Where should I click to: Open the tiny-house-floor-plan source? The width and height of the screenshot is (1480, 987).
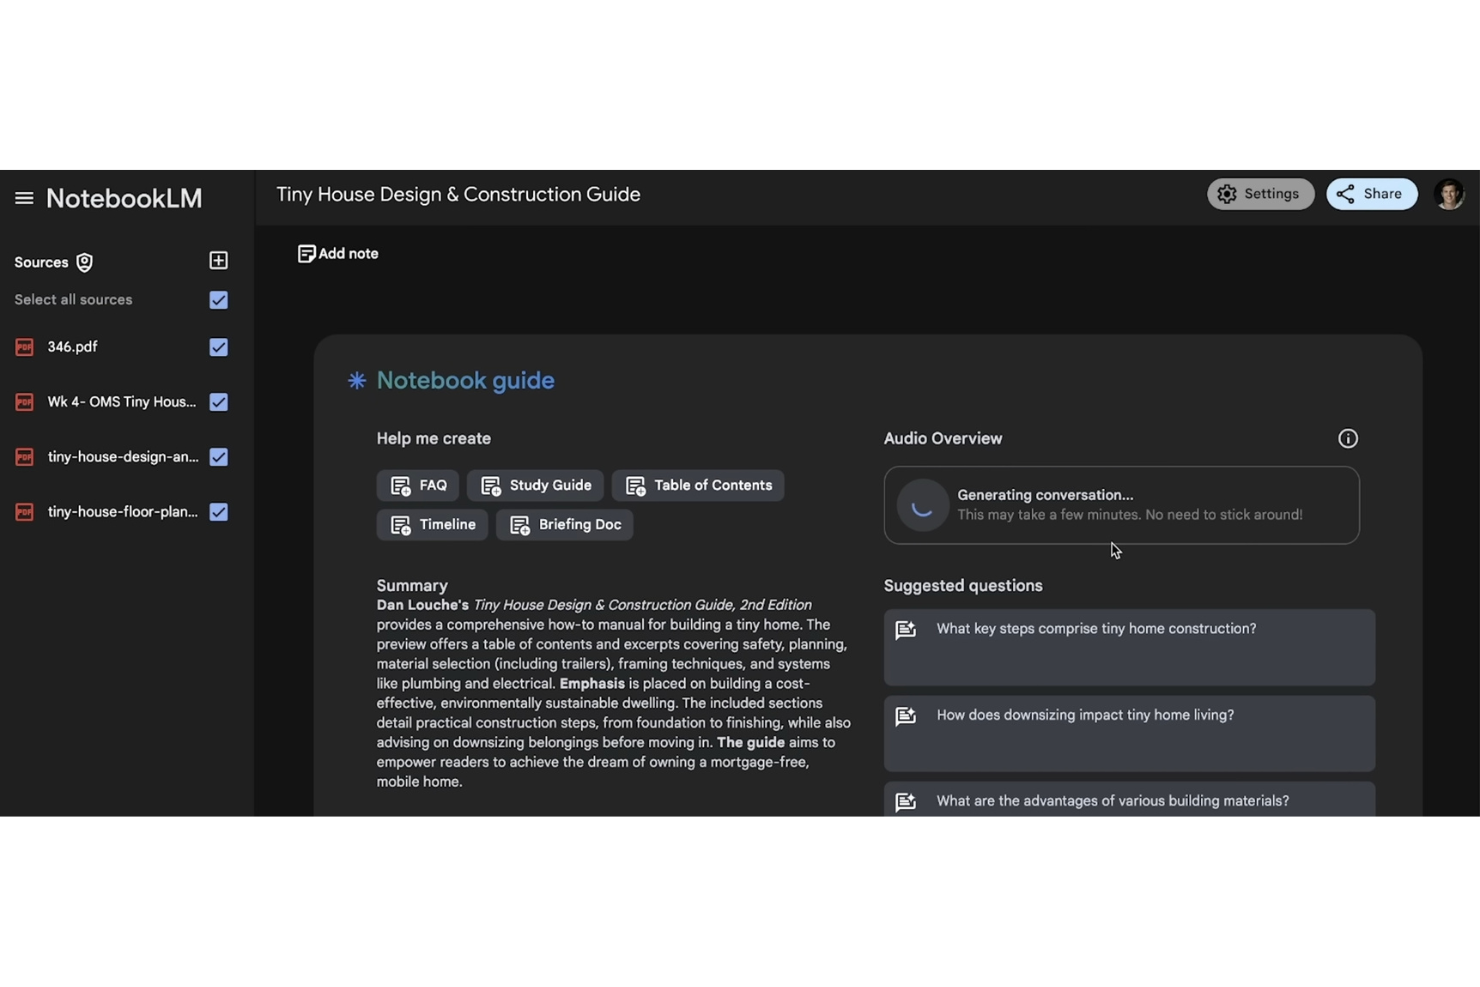[123, 512]
